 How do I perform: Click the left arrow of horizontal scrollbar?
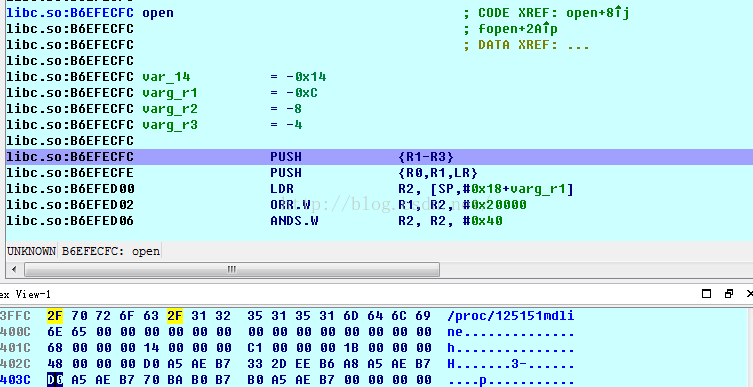14,269
